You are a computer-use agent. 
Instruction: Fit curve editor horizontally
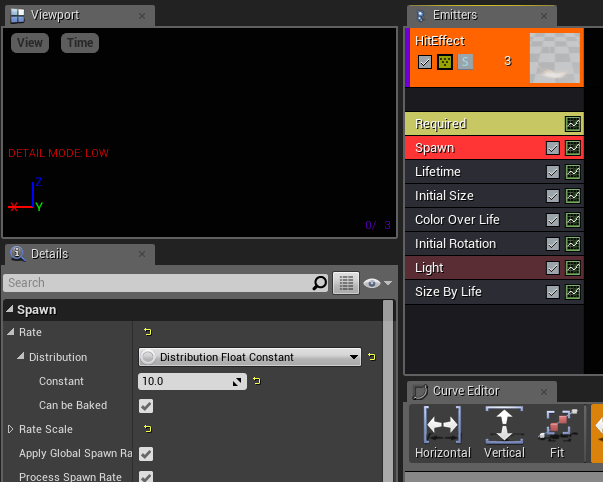(x=443, y=432)
